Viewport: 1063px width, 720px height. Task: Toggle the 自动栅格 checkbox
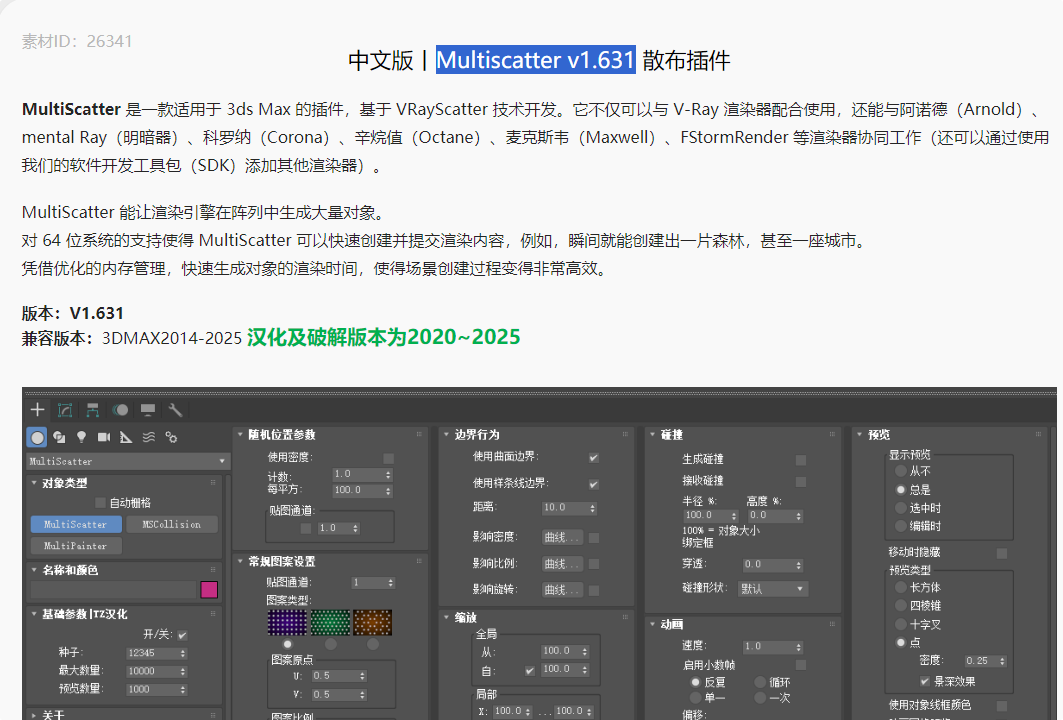[x=100, y=502]
